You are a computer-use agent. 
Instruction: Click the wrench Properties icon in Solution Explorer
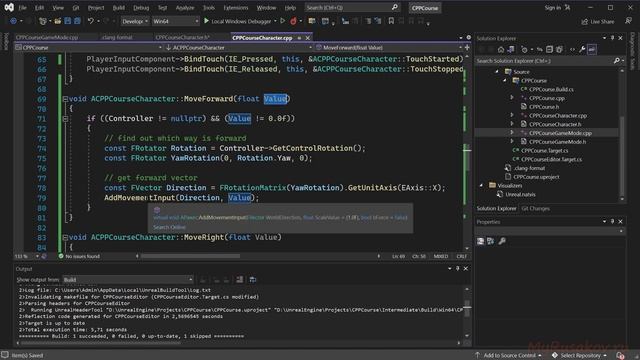[x=582, y=49]
